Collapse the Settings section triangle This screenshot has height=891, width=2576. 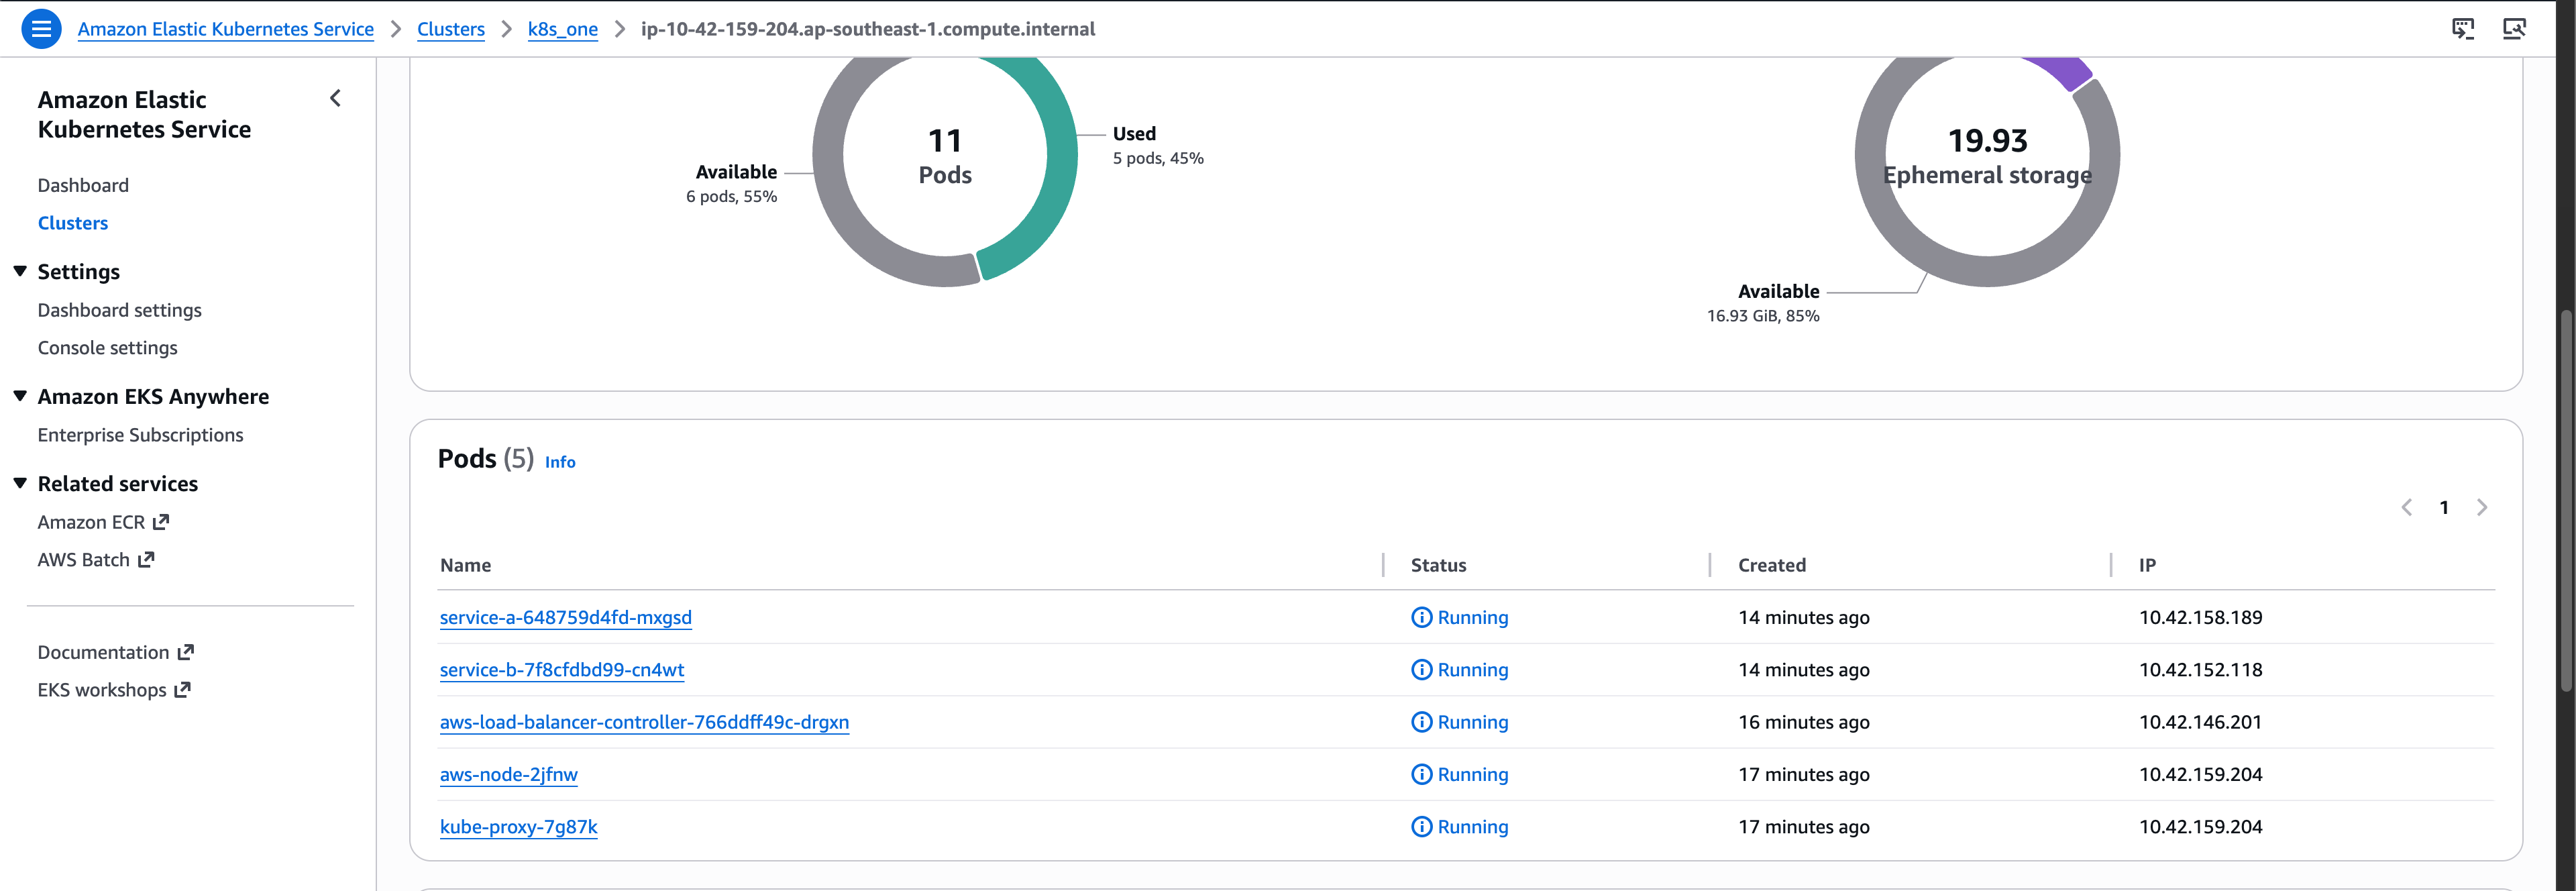coord(20,271)
